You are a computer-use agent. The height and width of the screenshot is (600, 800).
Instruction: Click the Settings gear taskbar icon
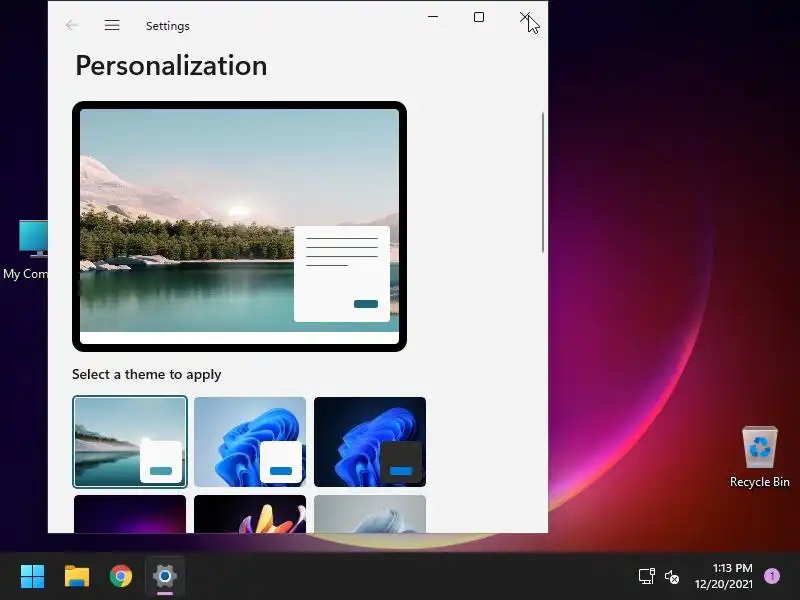coord(165,576)
